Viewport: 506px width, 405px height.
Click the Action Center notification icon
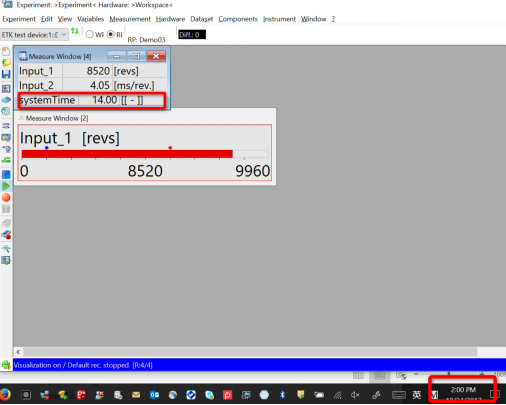tap(495, 395)
